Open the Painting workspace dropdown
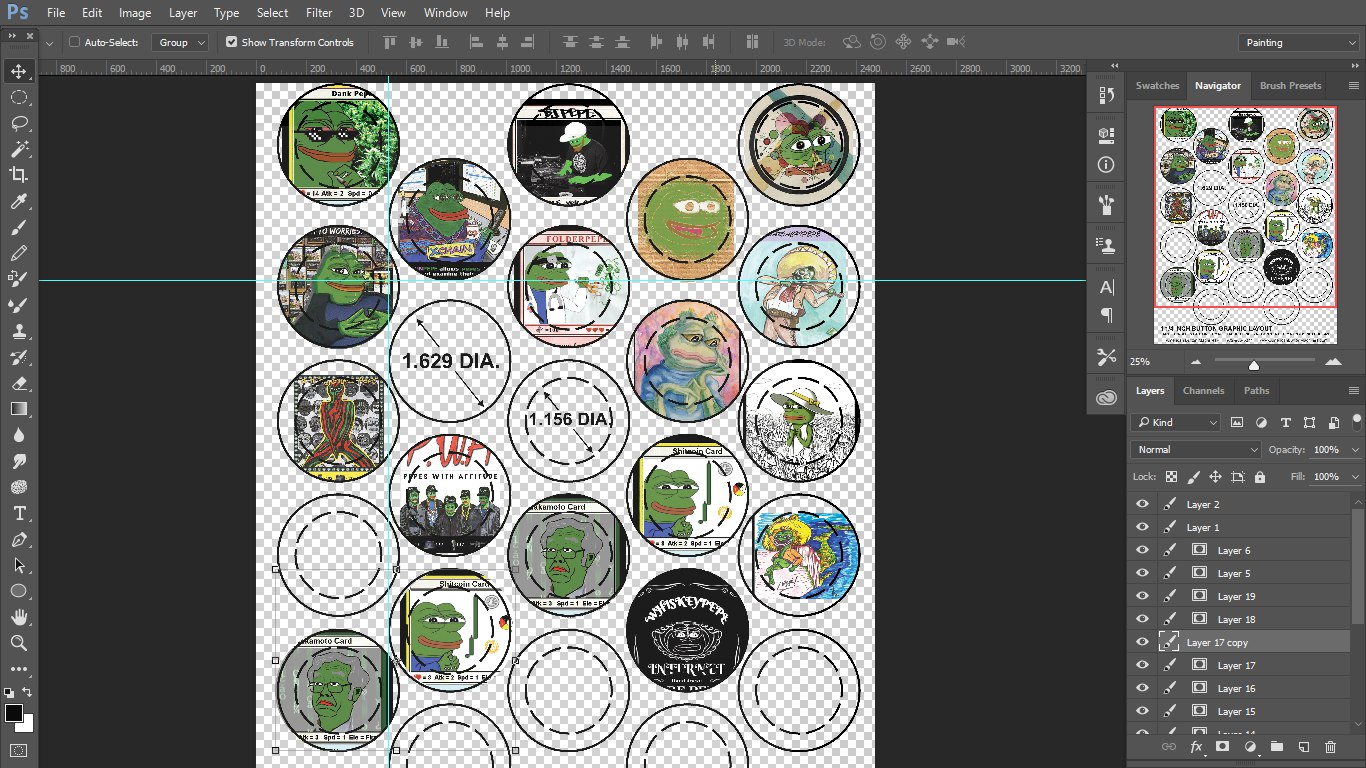The image size is (1366, 768). click(x=1296, y=42)
